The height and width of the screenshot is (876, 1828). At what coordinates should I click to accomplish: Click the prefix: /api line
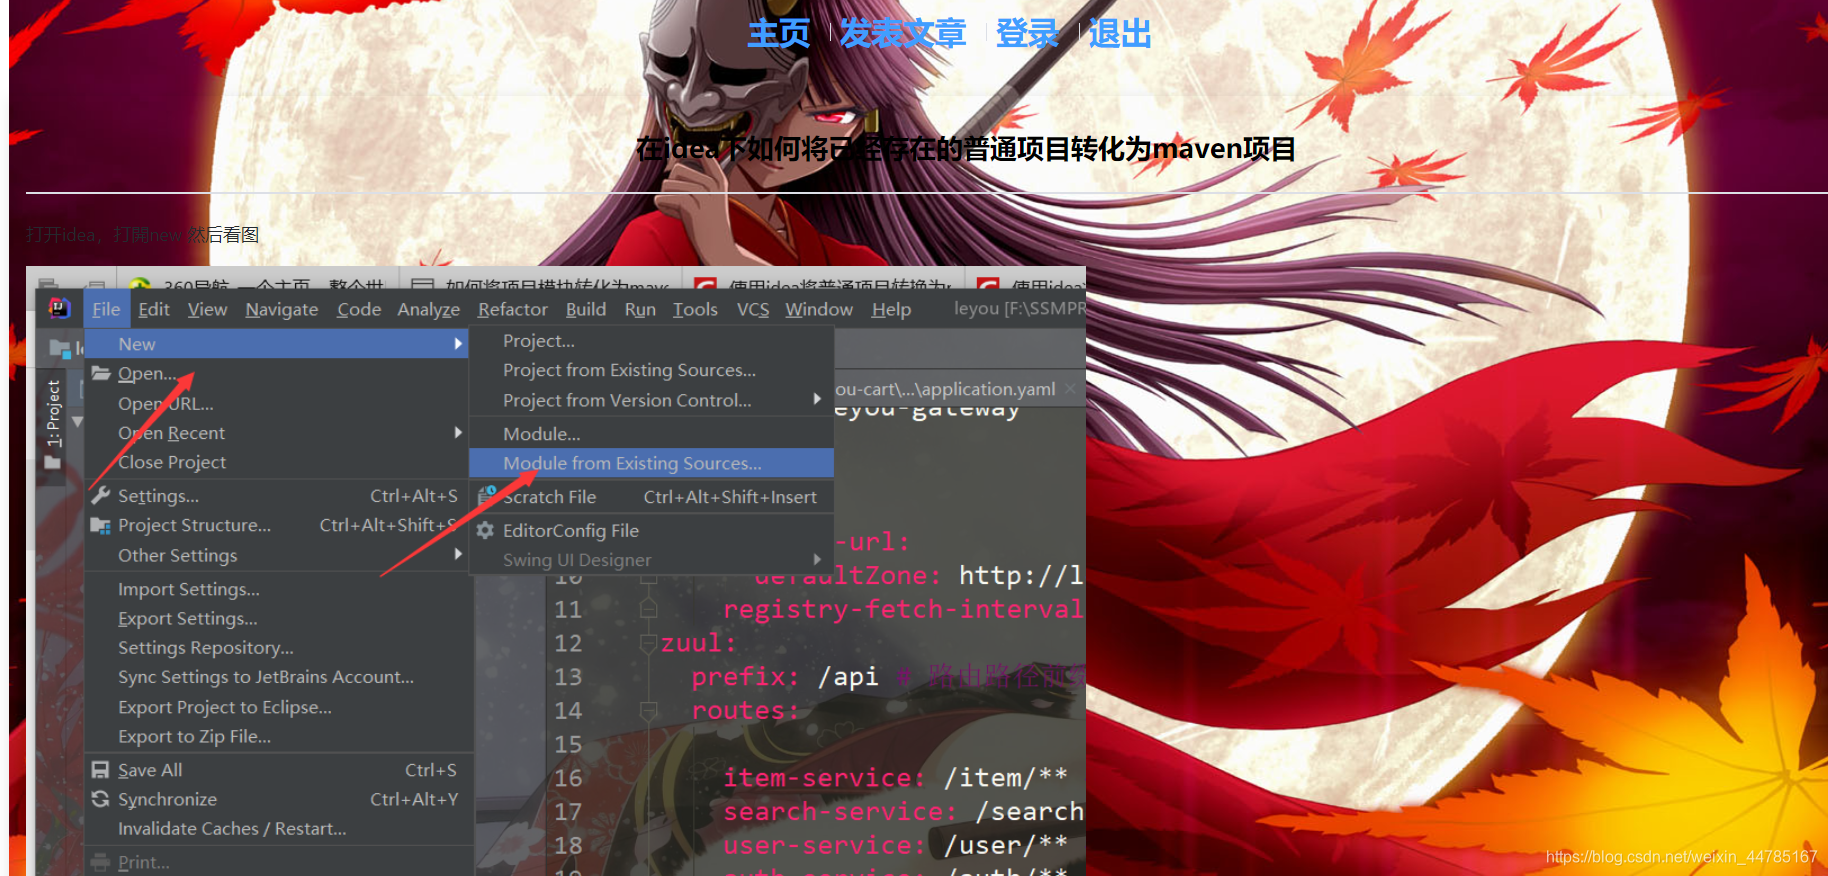785,677
